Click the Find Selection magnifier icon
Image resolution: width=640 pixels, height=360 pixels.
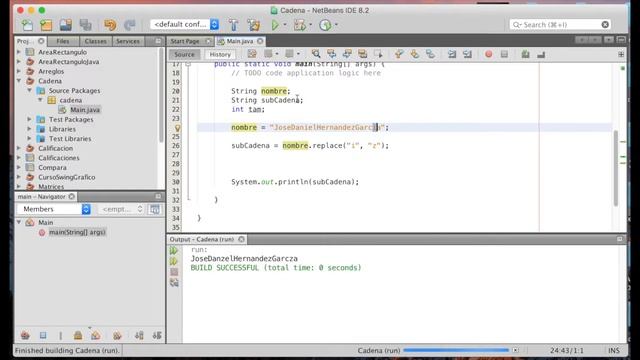(x=316, y=54)
